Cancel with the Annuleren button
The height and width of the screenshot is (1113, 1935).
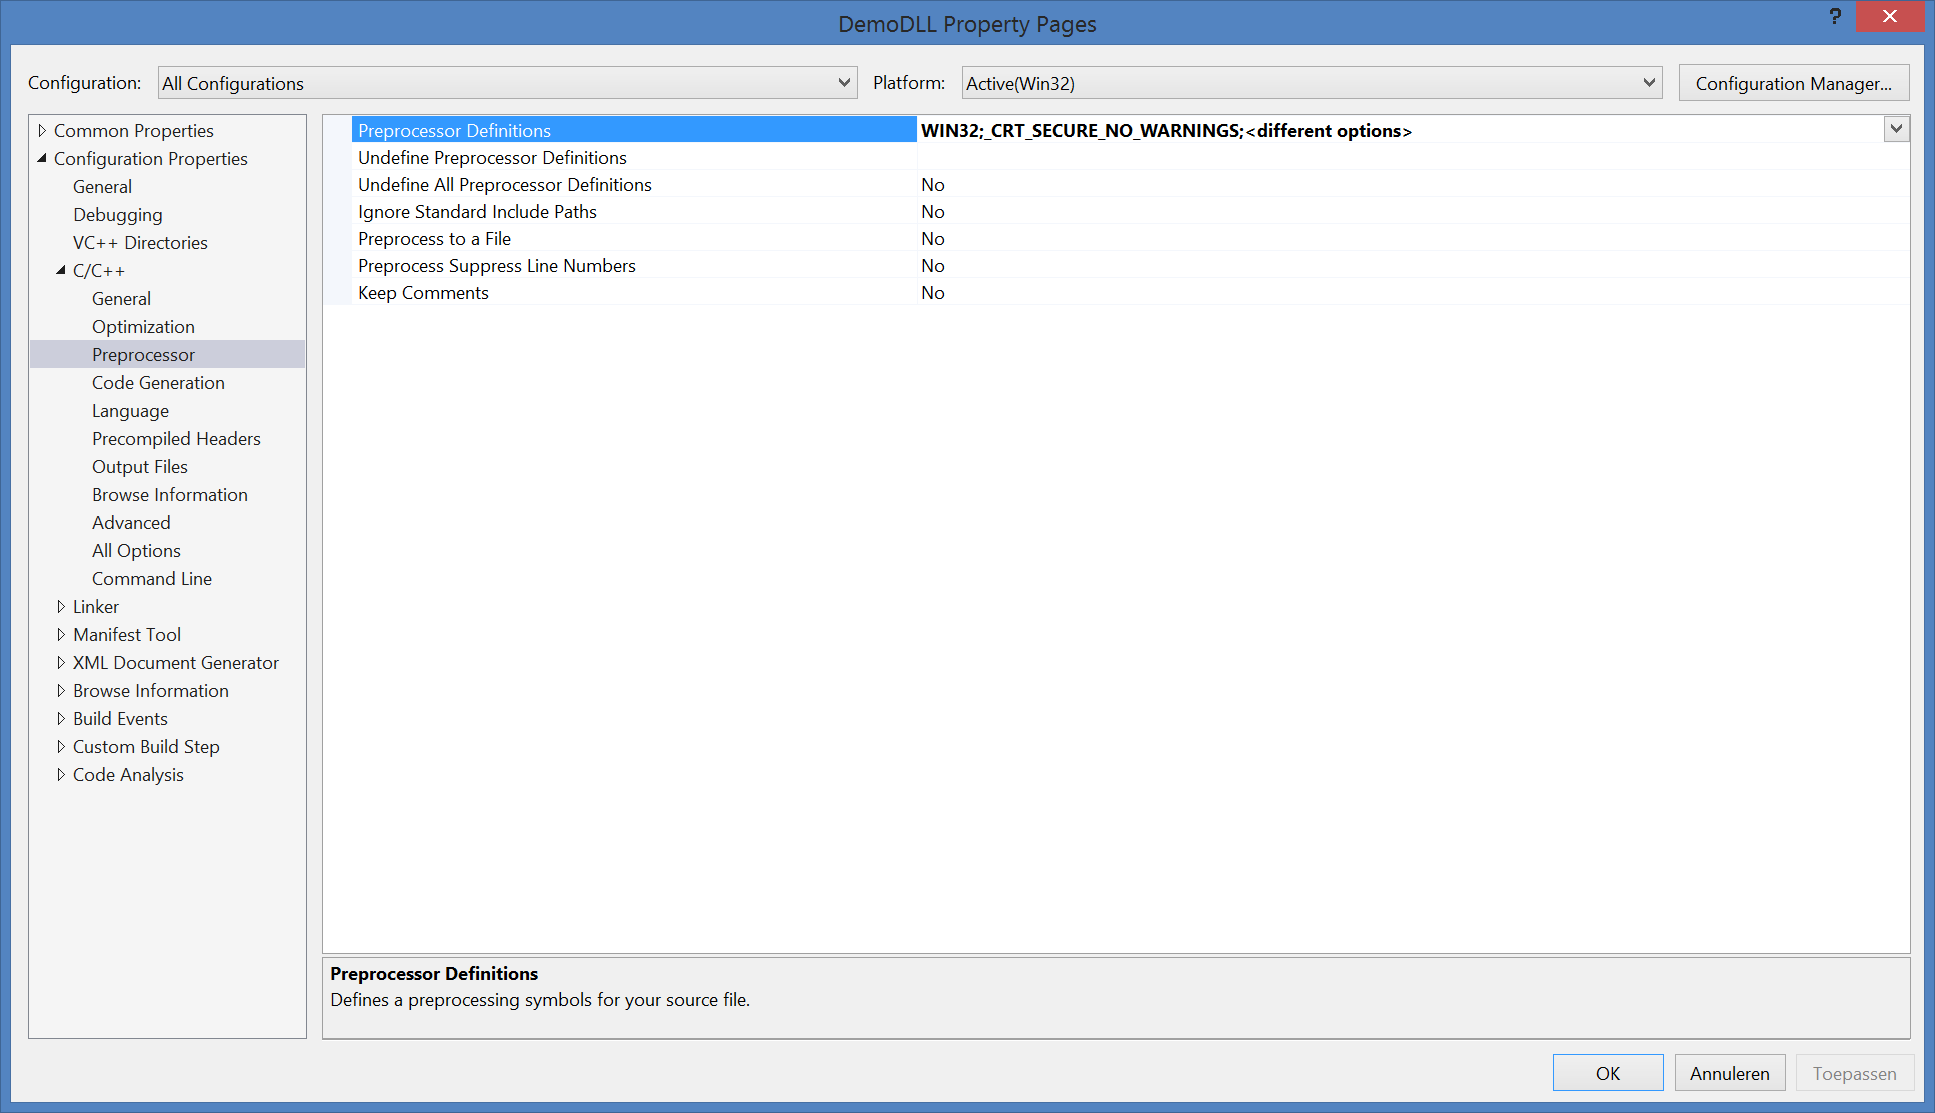[x=1730, y=1073]
